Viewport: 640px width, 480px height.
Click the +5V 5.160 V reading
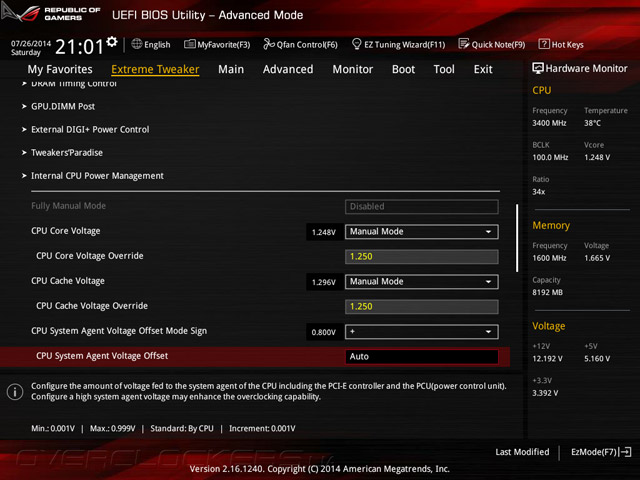597,358
